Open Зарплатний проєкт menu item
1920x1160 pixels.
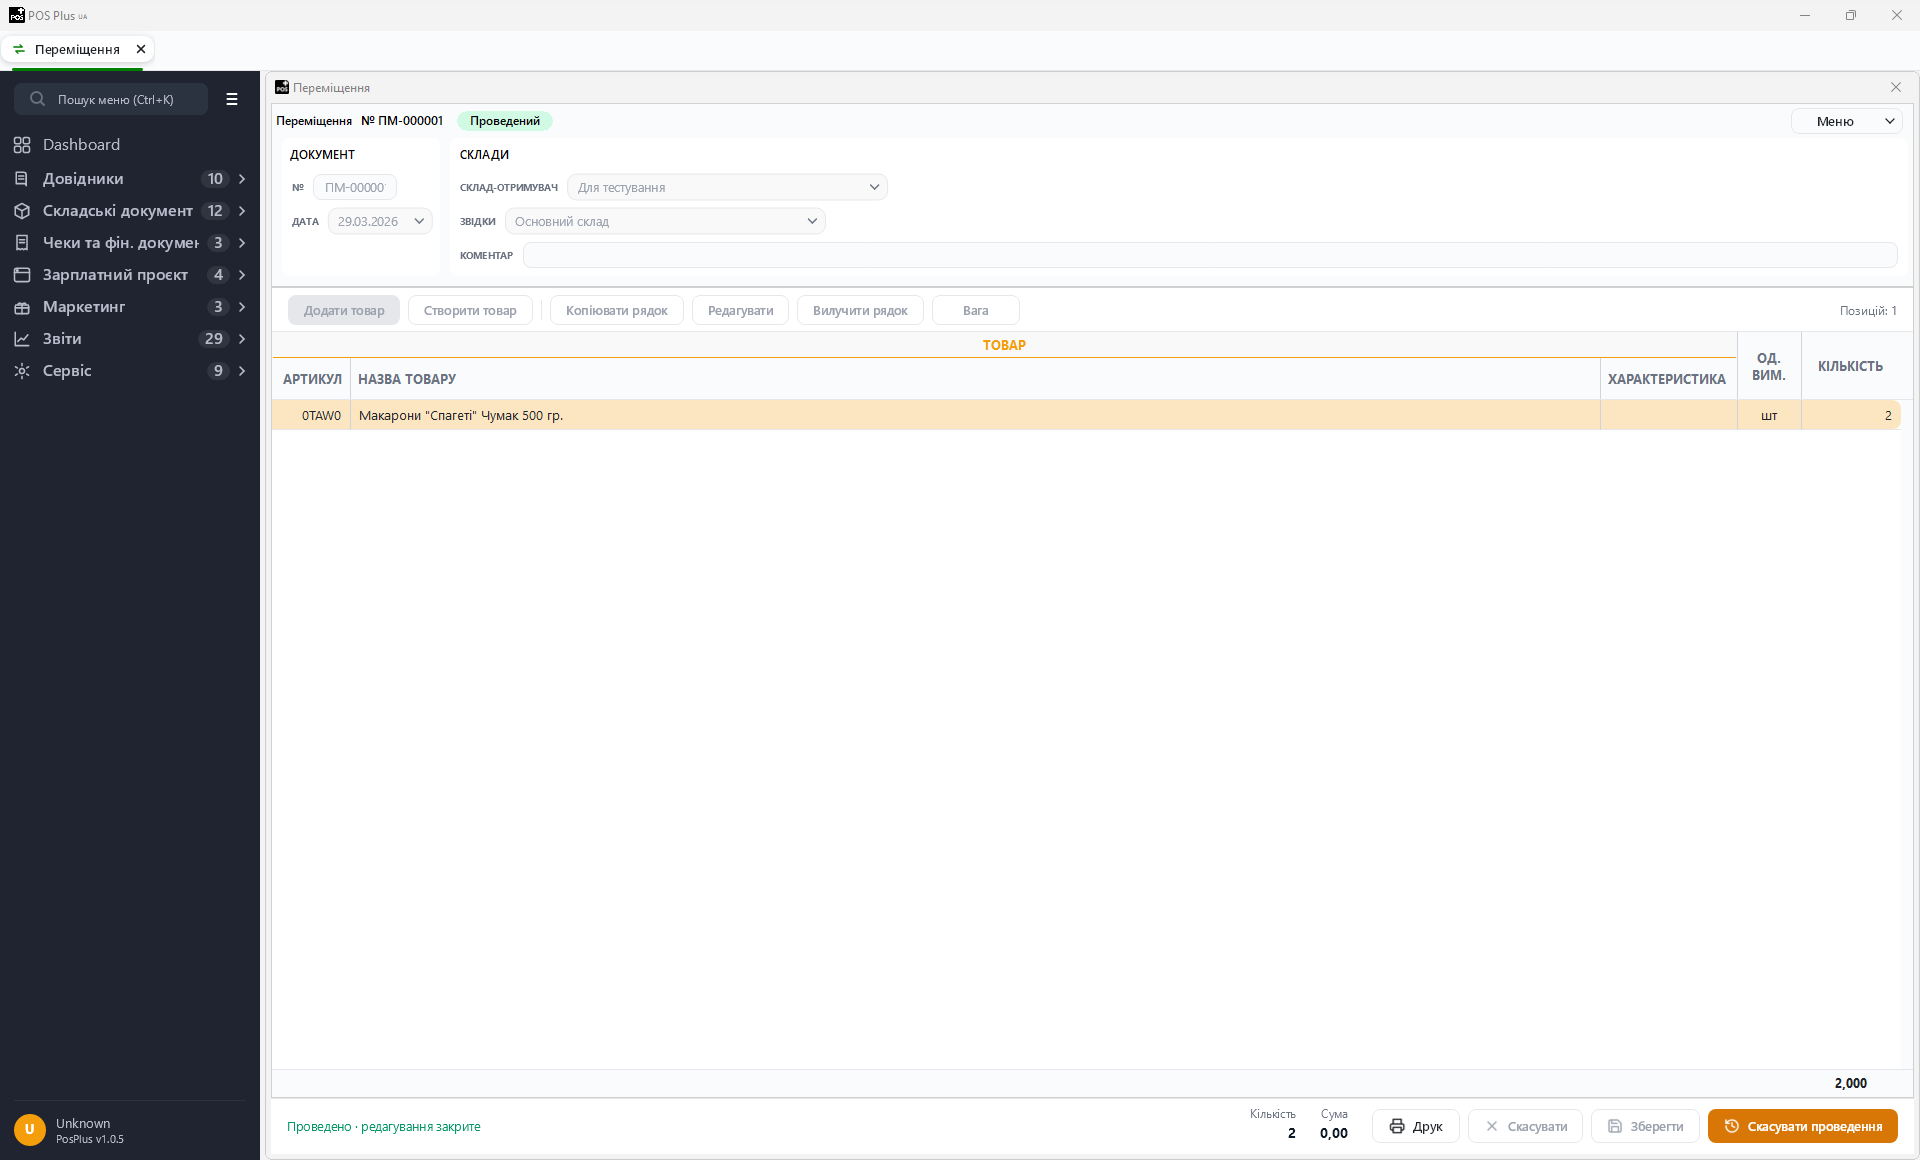(x=130, y=275)
